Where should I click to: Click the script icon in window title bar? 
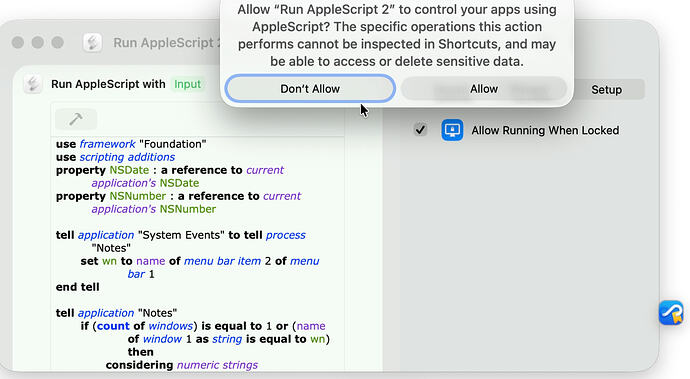92,43
